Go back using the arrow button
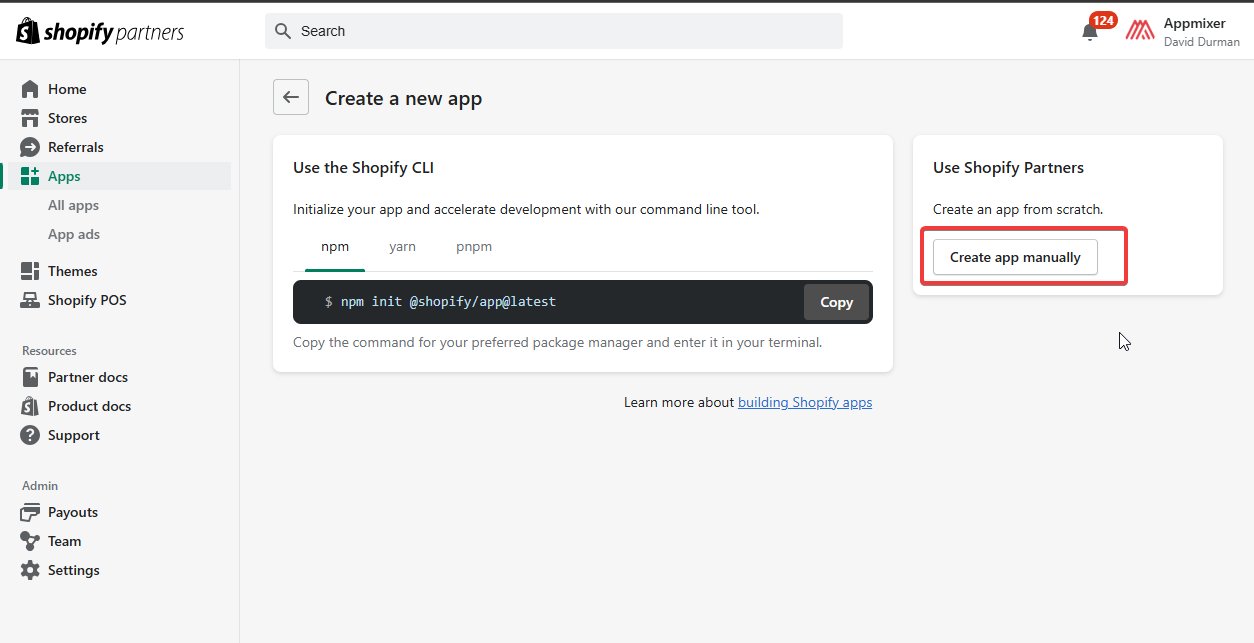This screenshot has height=643, width=1254. tap(291, 97)
